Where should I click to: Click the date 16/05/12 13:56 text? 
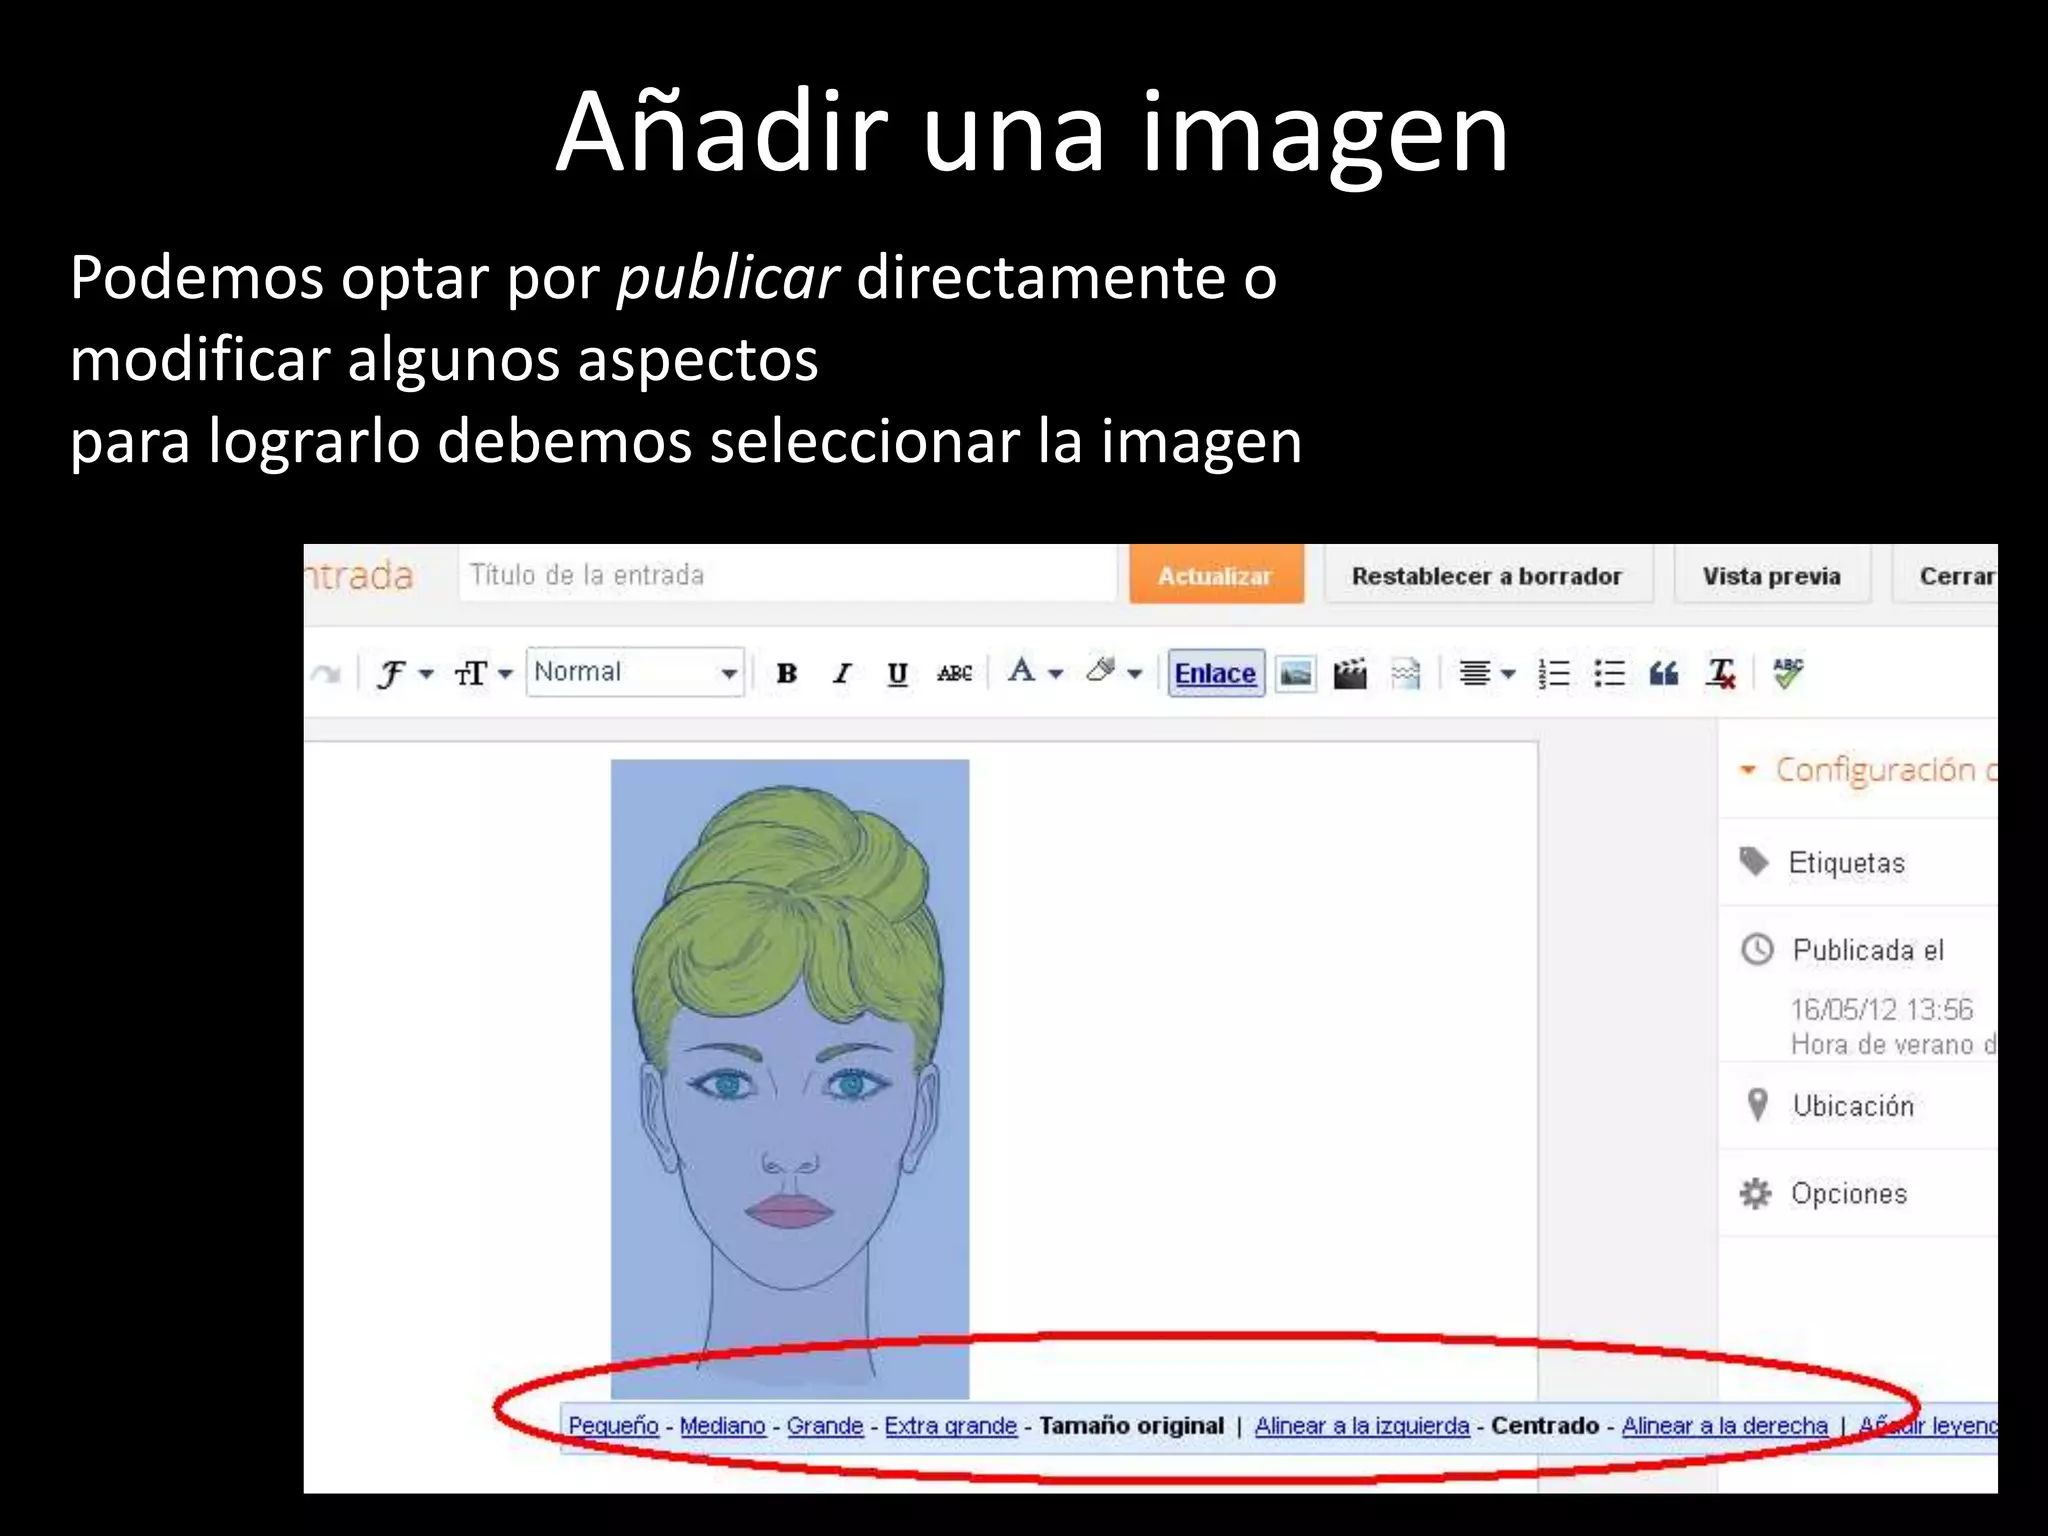point(1882,1009)
